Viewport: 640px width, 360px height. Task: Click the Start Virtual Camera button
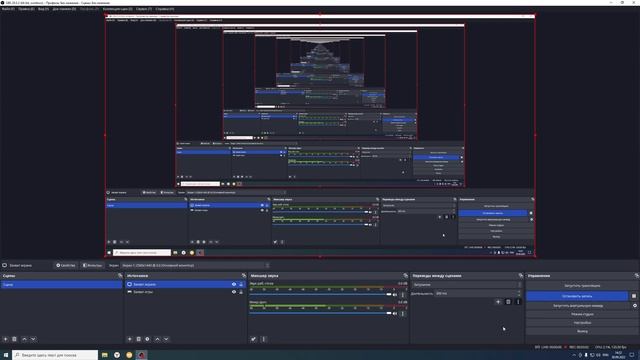[578, 306]
